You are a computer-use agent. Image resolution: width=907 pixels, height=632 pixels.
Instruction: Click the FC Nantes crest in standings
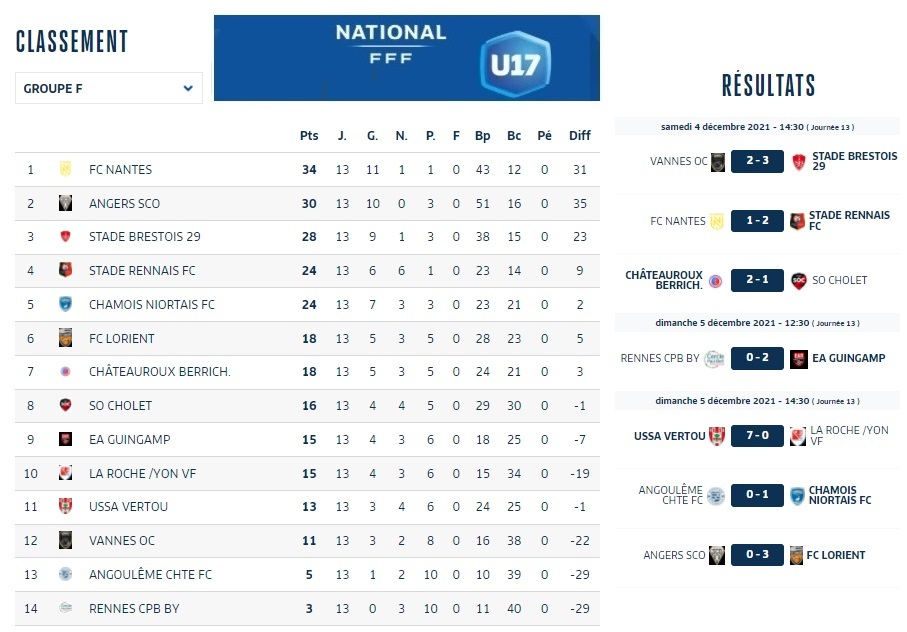[65, 169]
